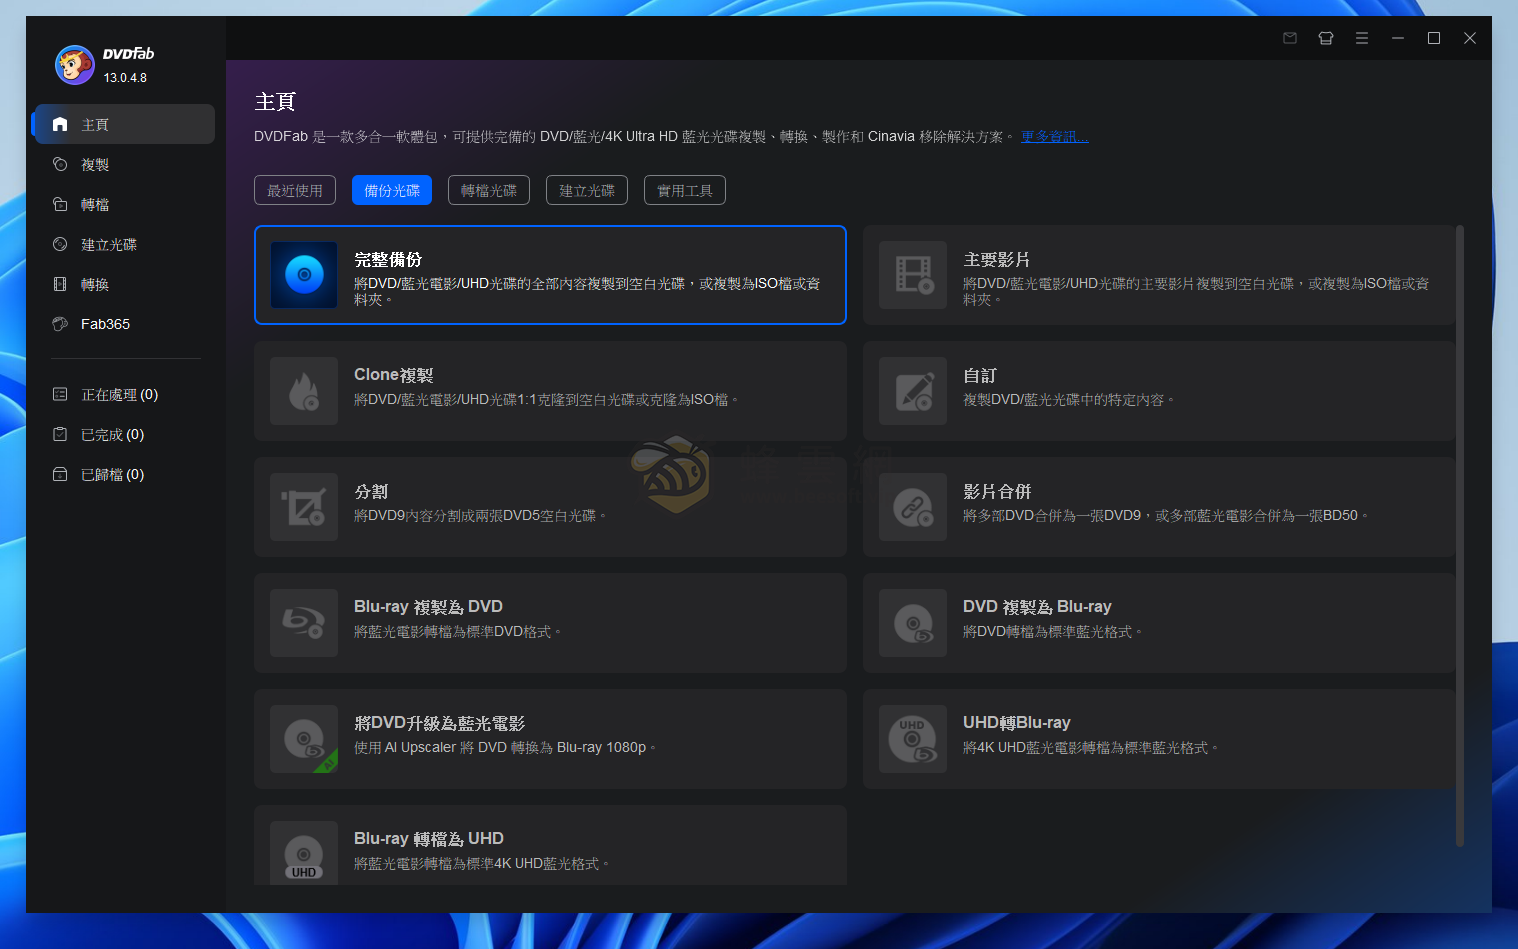Click the 轉換 sidebar icon
1518x949 pixels.
[60, 284]
